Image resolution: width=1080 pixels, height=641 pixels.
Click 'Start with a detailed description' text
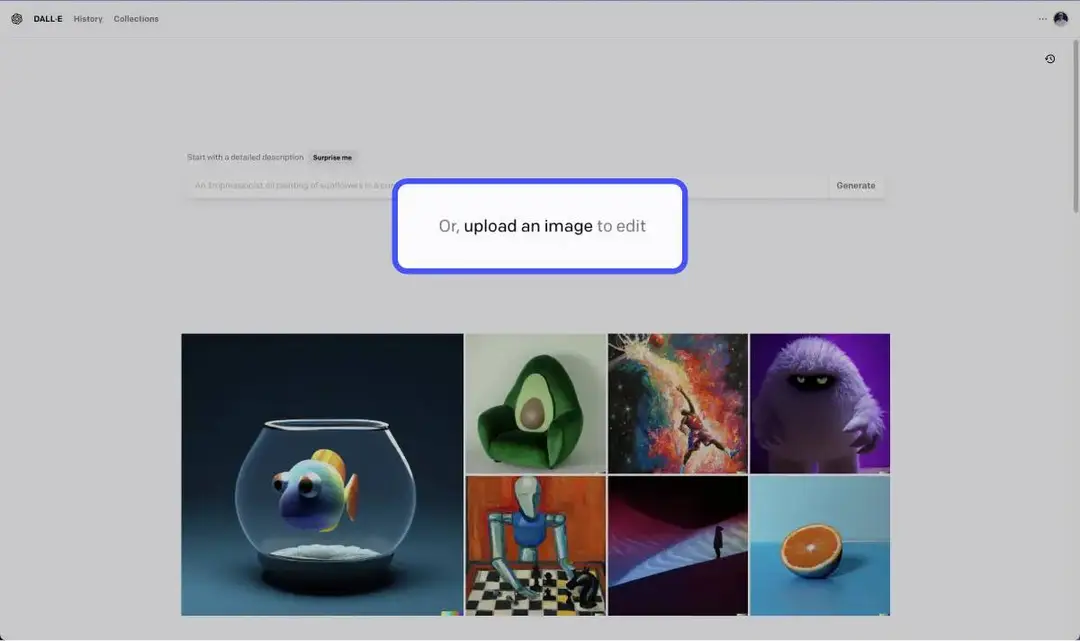(x=245, y=158)
